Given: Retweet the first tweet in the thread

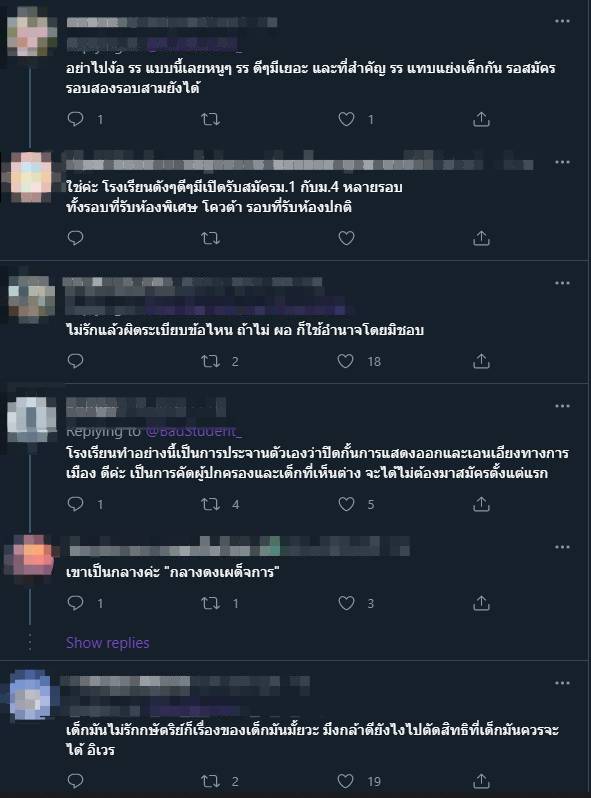Looking at the screenshot, I should tap(210, 120).
